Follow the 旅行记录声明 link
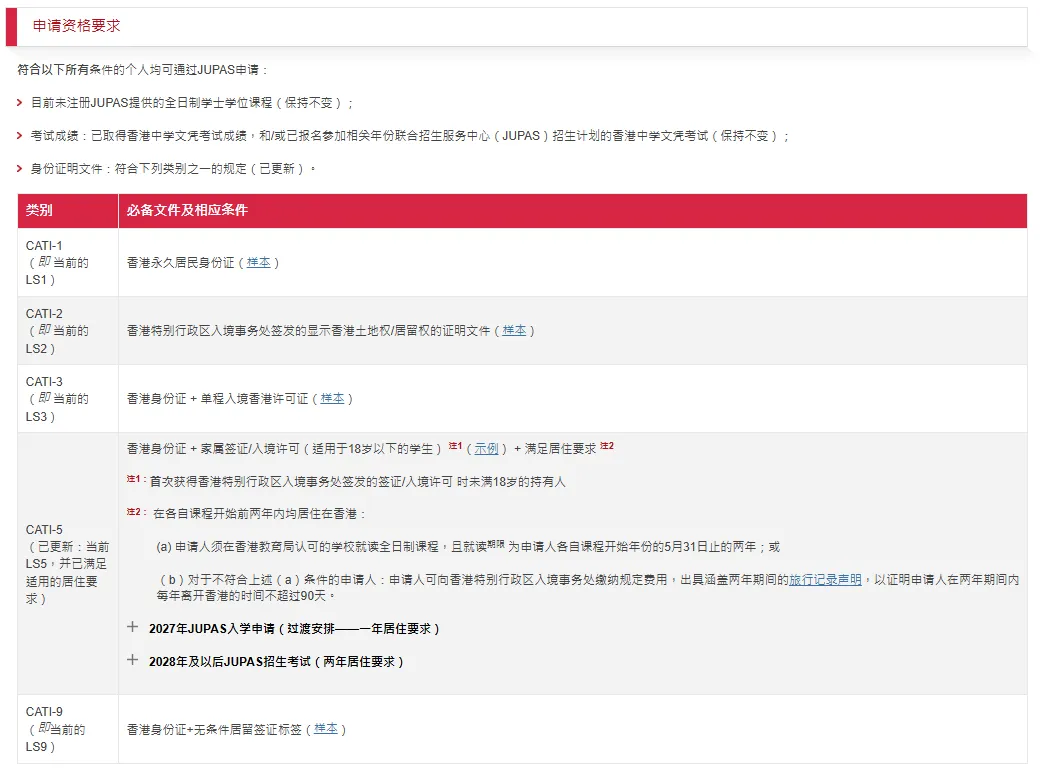Image resolution: width=1040 pixels, height=775 pixels. pos(825,579)
